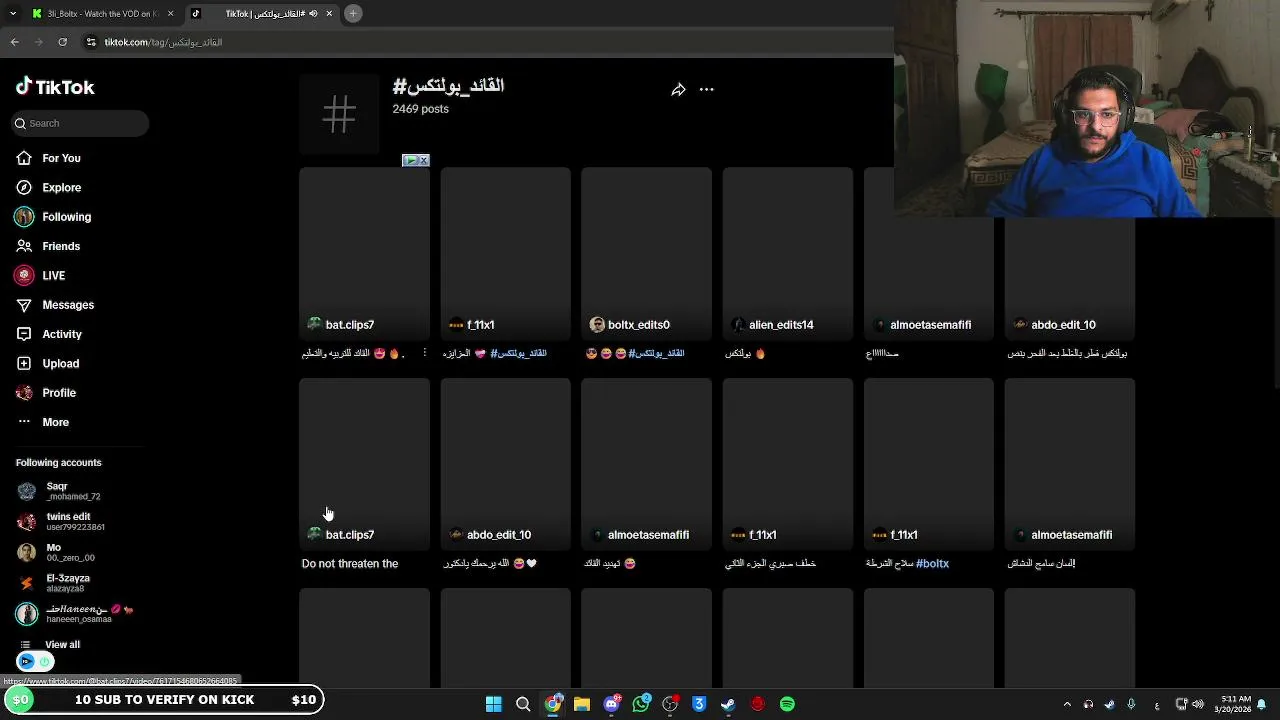Open the alien_edits14 author name

[x=781, y=325]
